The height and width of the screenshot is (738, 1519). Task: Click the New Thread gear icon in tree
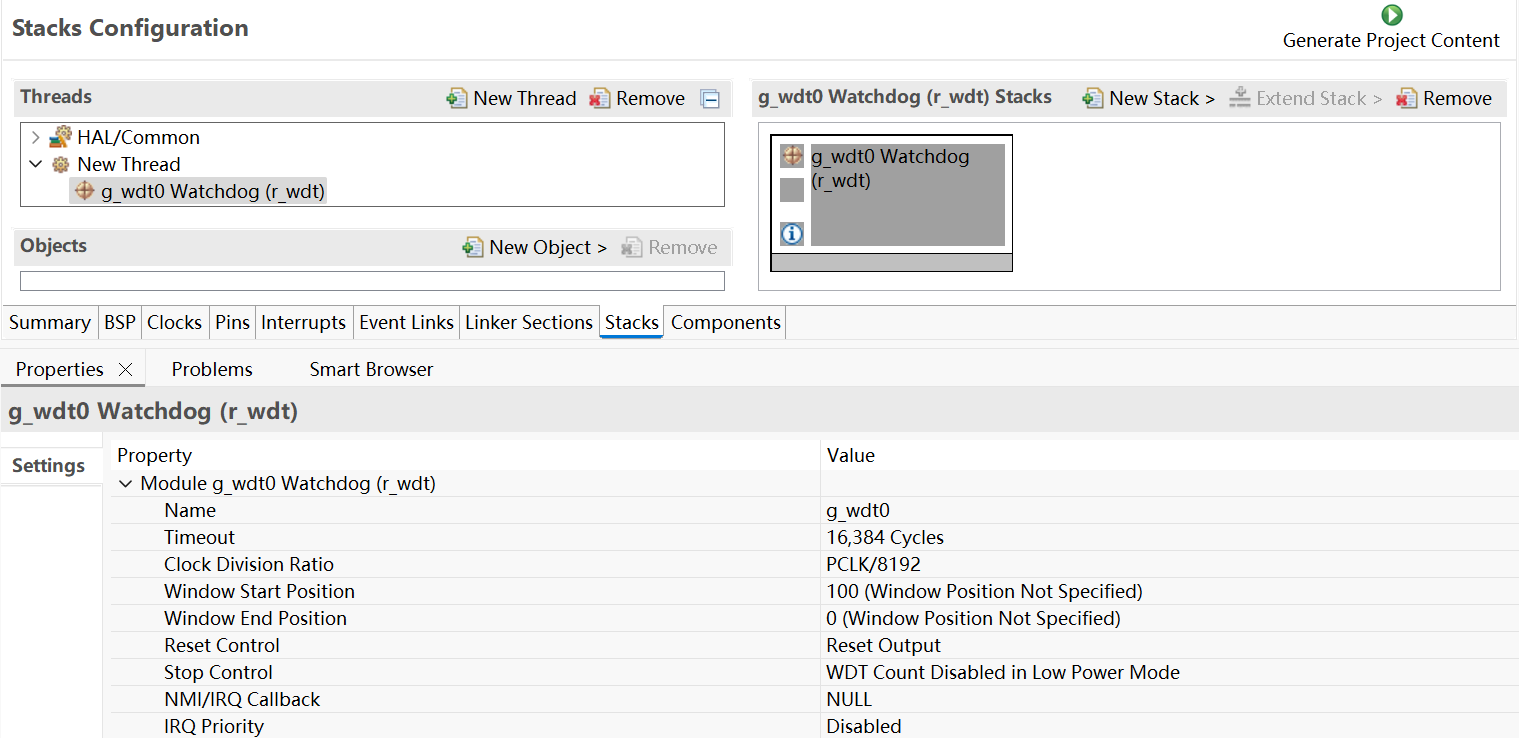pos(61,164)
